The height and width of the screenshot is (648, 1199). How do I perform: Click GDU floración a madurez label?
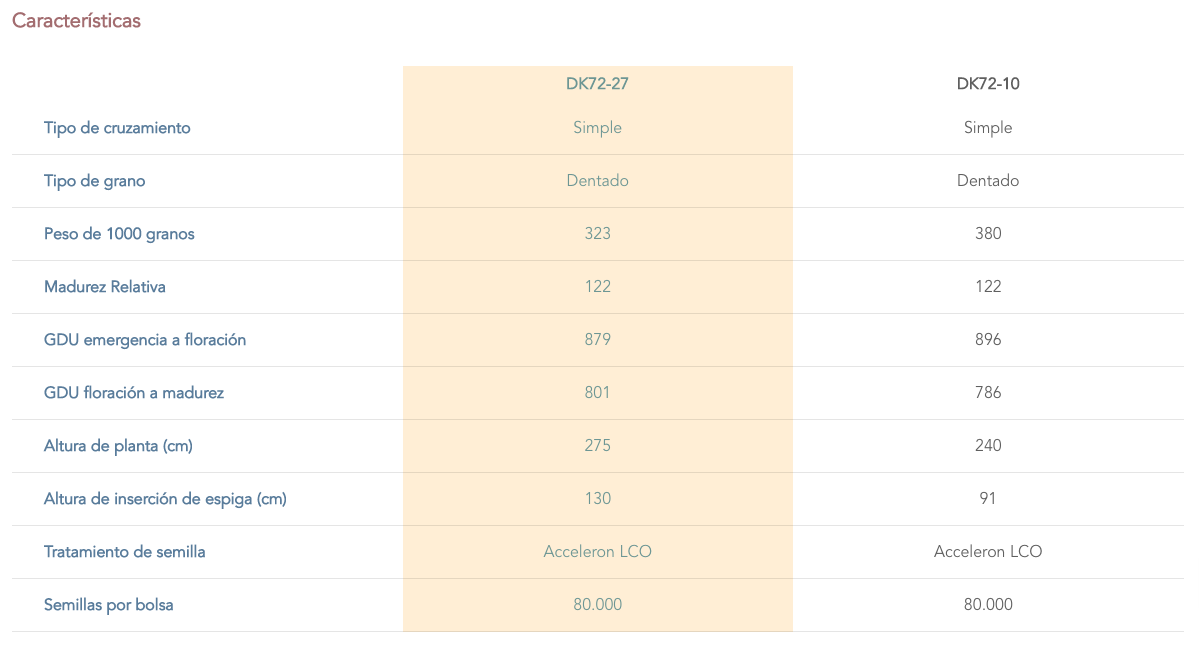click(134, 393)
